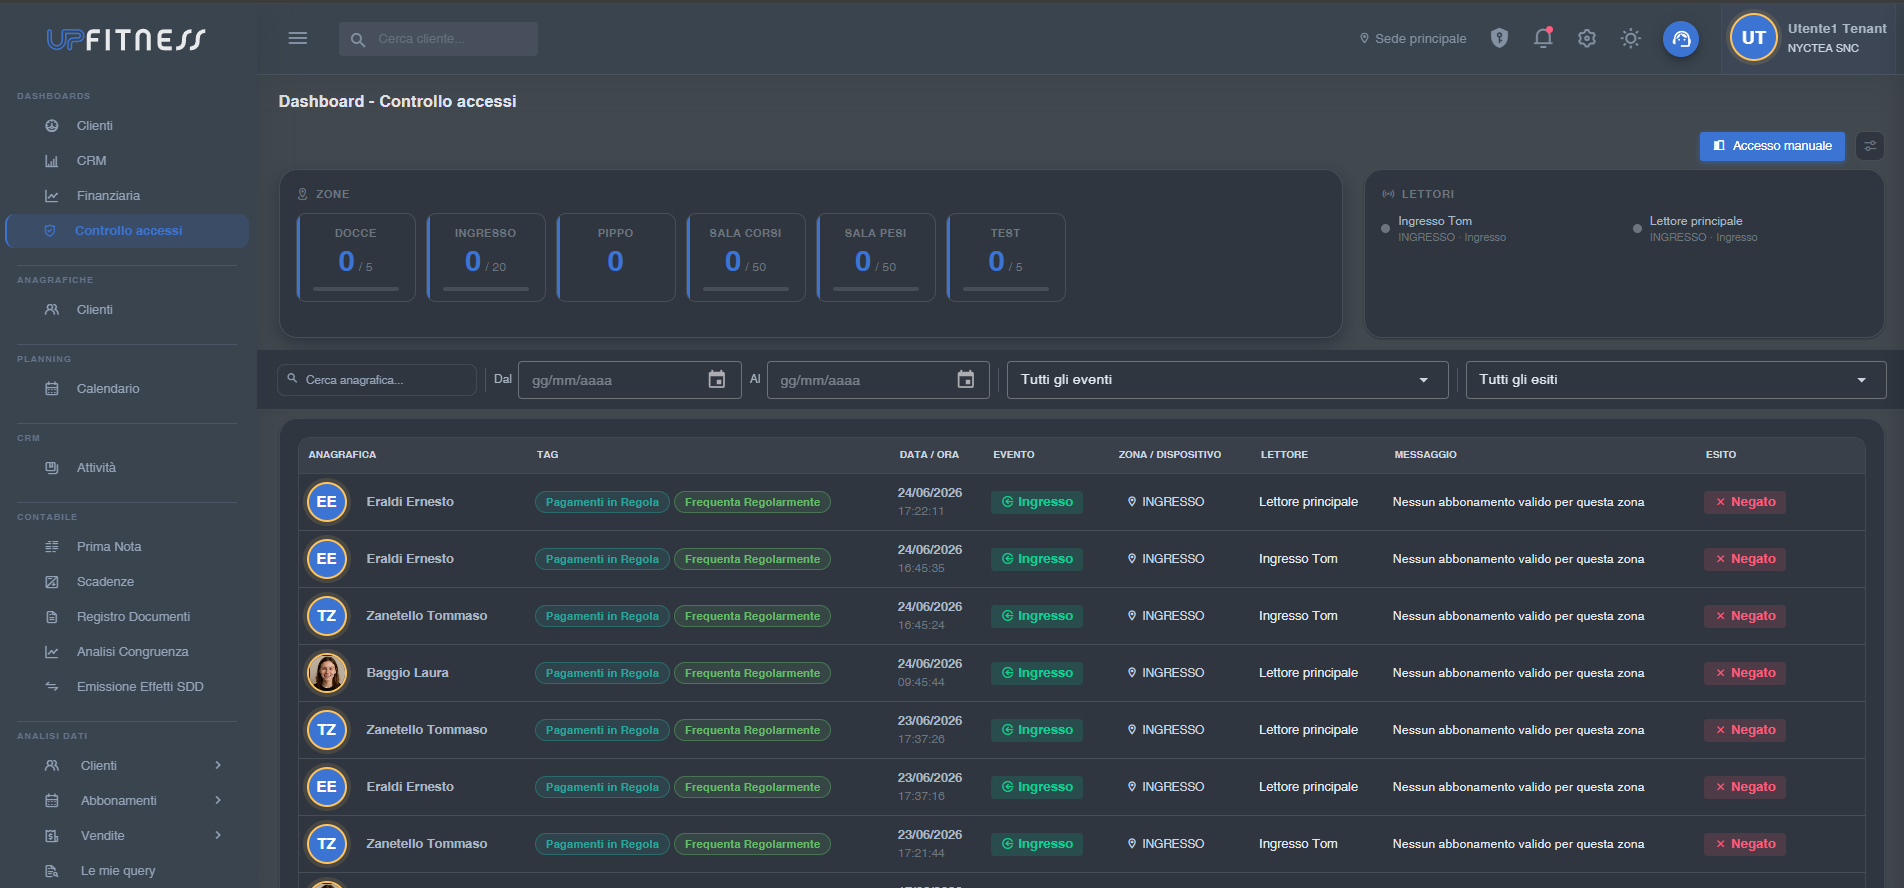Open notifications bell
1904x888 pixels.
pos(1543,38)
